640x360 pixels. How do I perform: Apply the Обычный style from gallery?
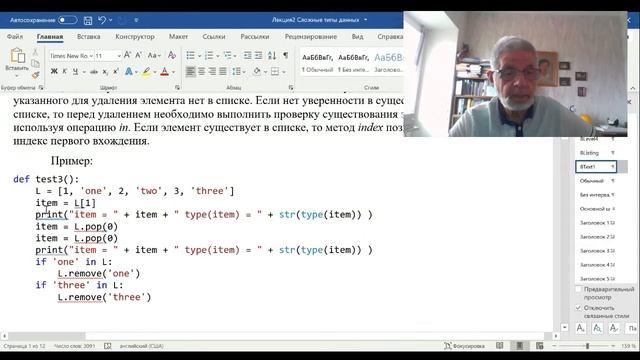point(317,63)
